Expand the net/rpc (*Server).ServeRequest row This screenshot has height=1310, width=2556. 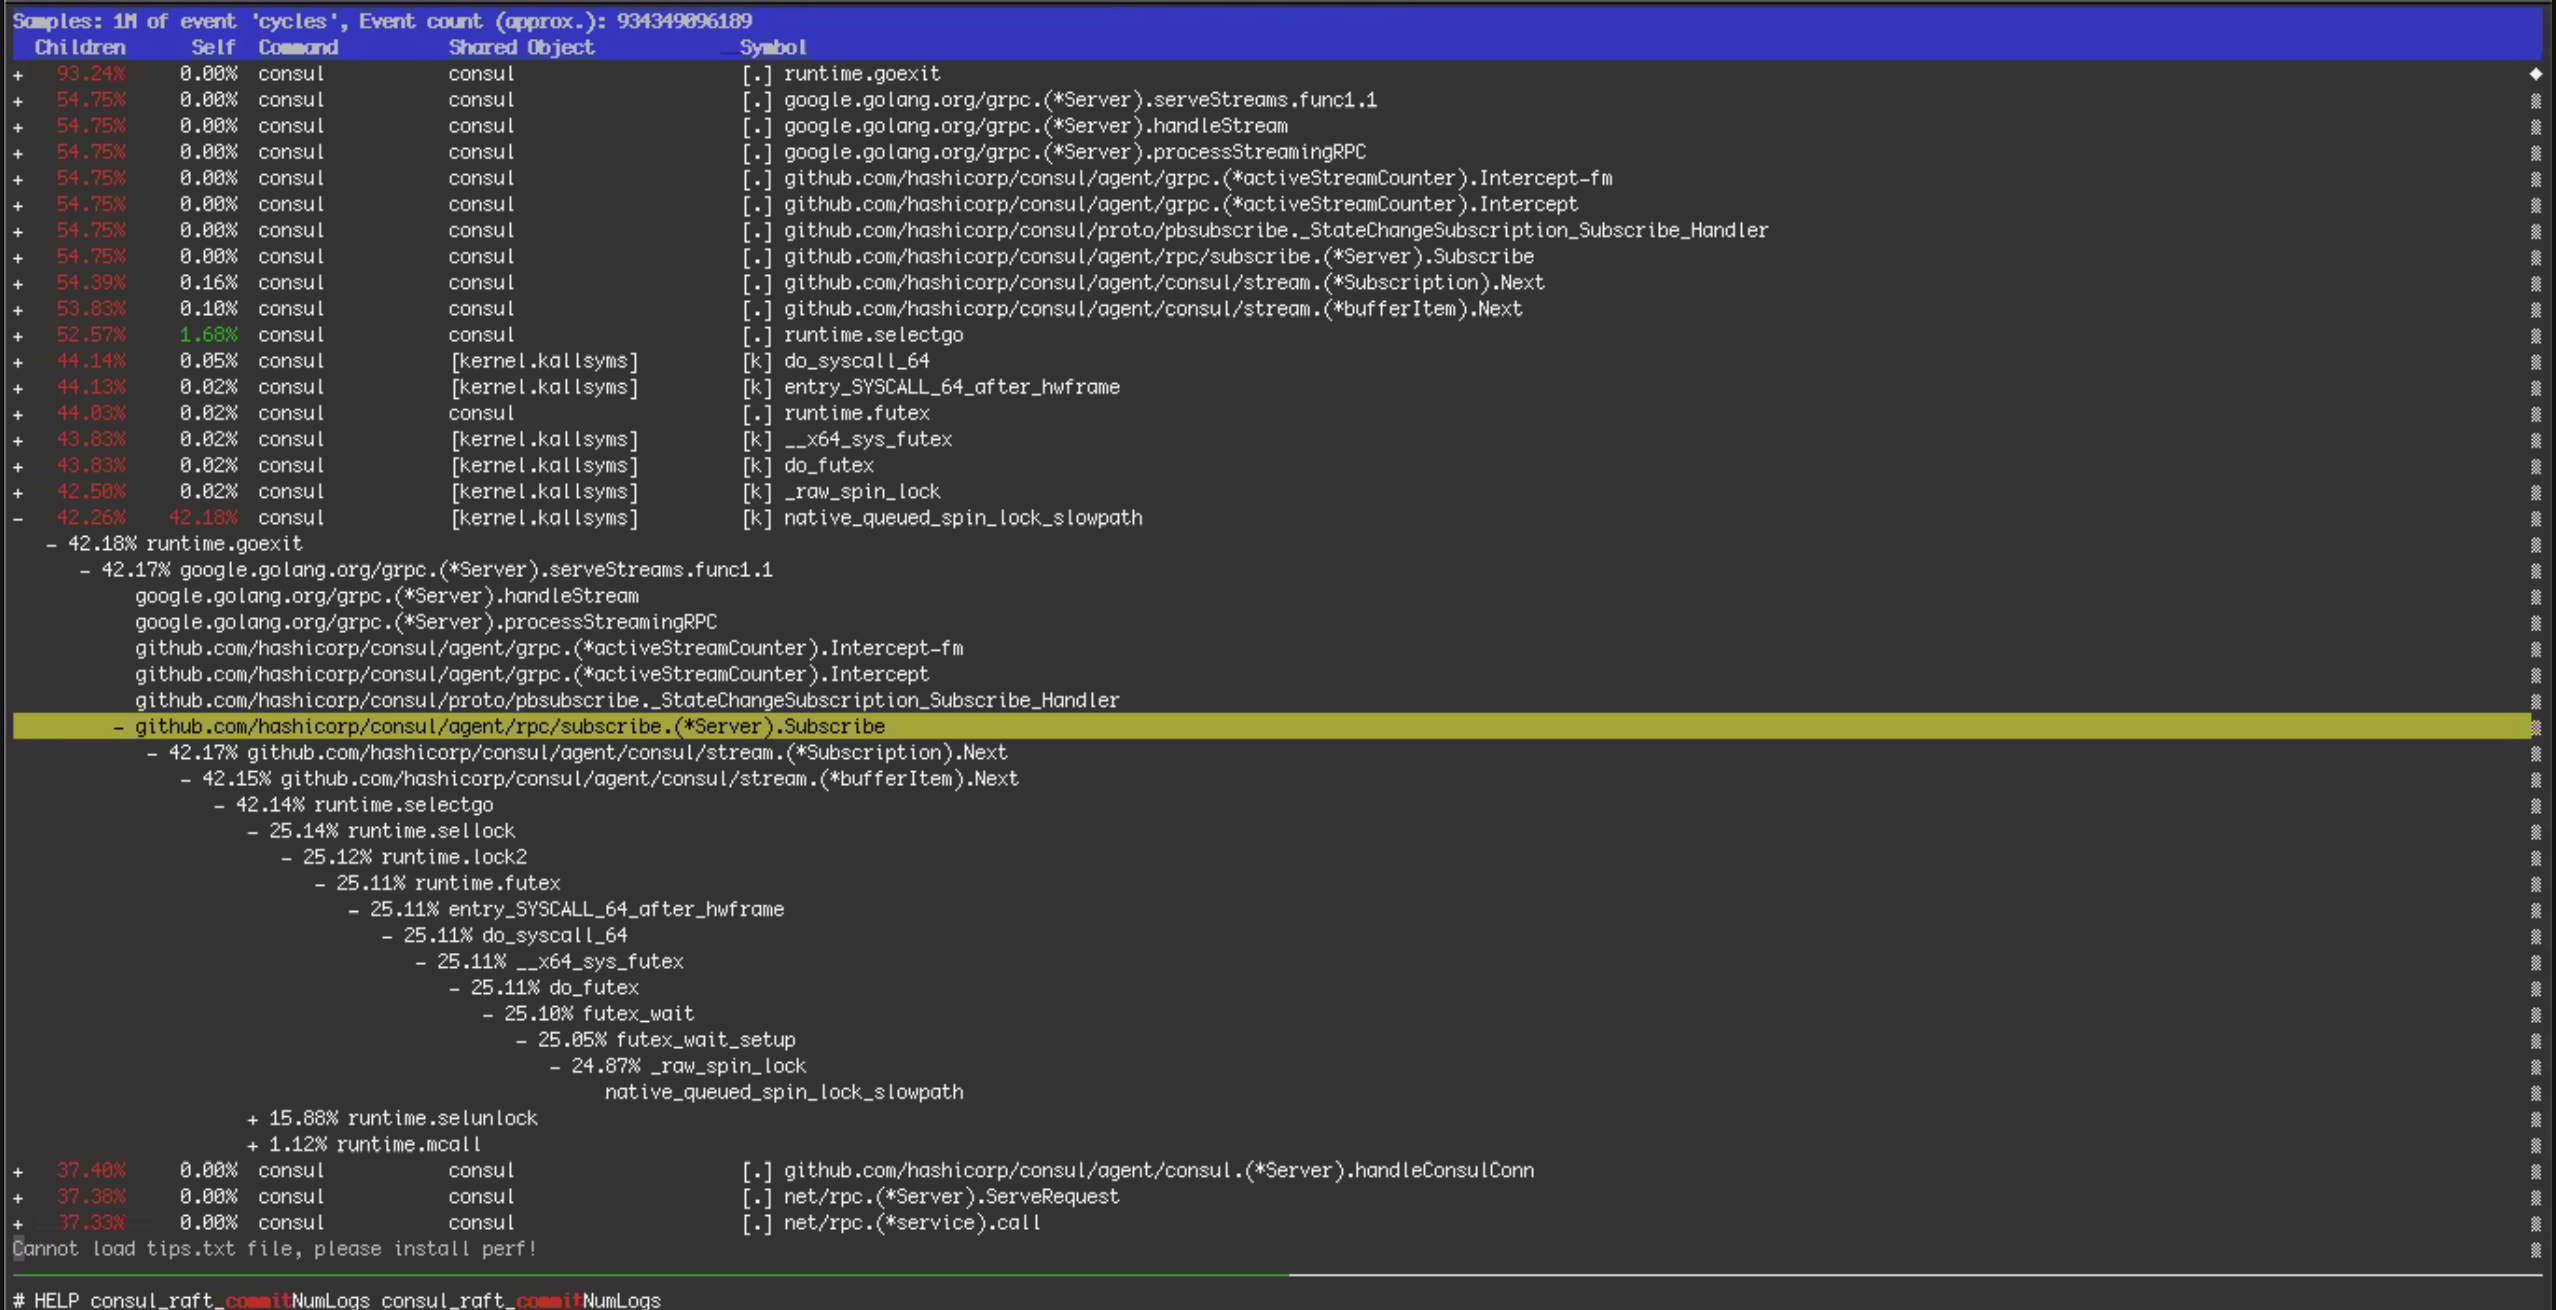pyautogui.click(x=18, y=1197)
